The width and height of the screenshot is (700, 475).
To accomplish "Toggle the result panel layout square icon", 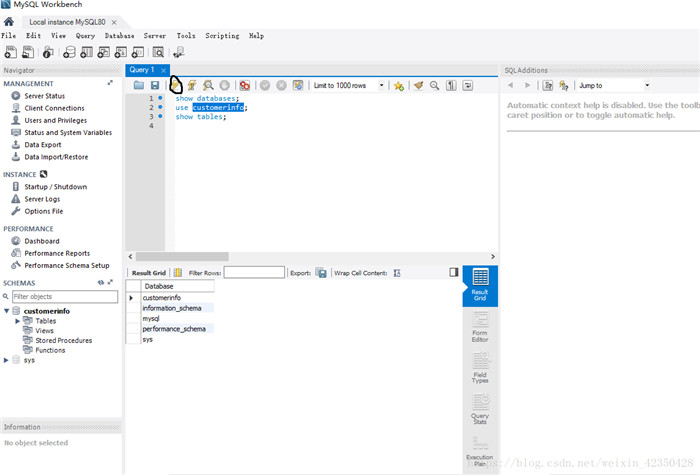I will click(x=453, y=272).
